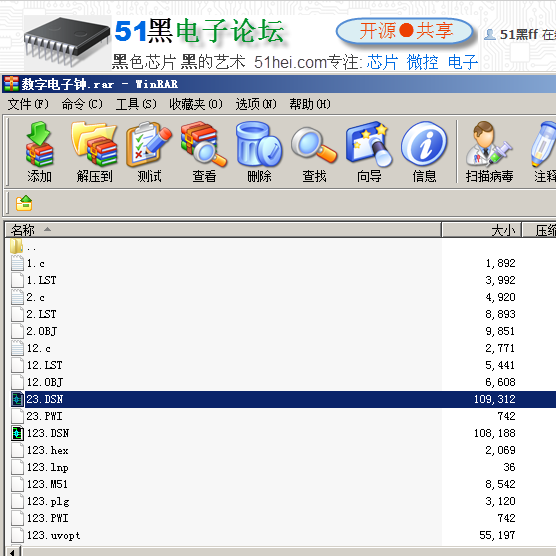This screenshot has width=556, height=556.
Task: Open the Commands (命令) menu
Action: point(82,104)
